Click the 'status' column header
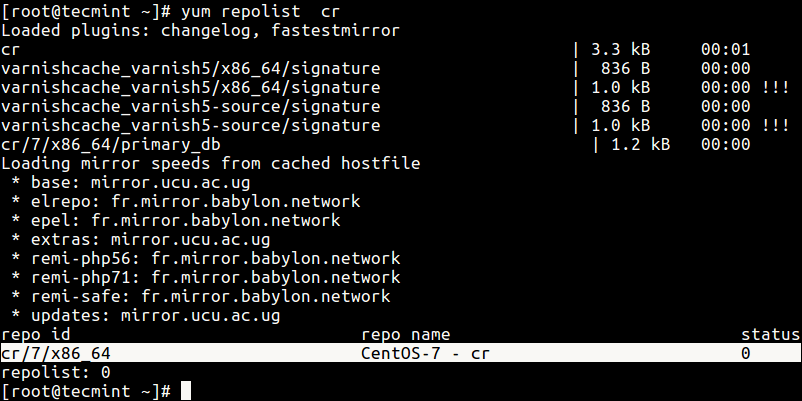The image size is (802, 401). pos(770,334)
